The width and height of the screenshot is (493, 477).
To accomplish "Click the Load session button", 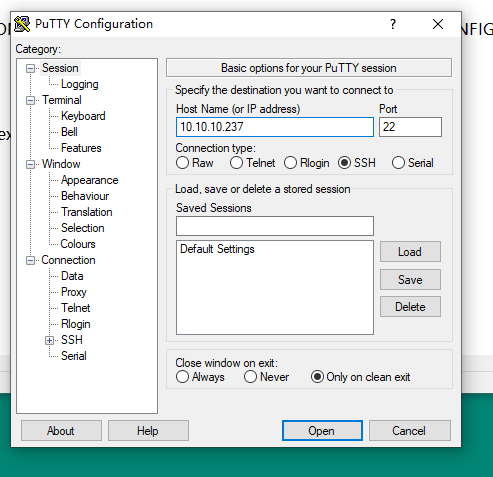I will (x=410, y=252).
